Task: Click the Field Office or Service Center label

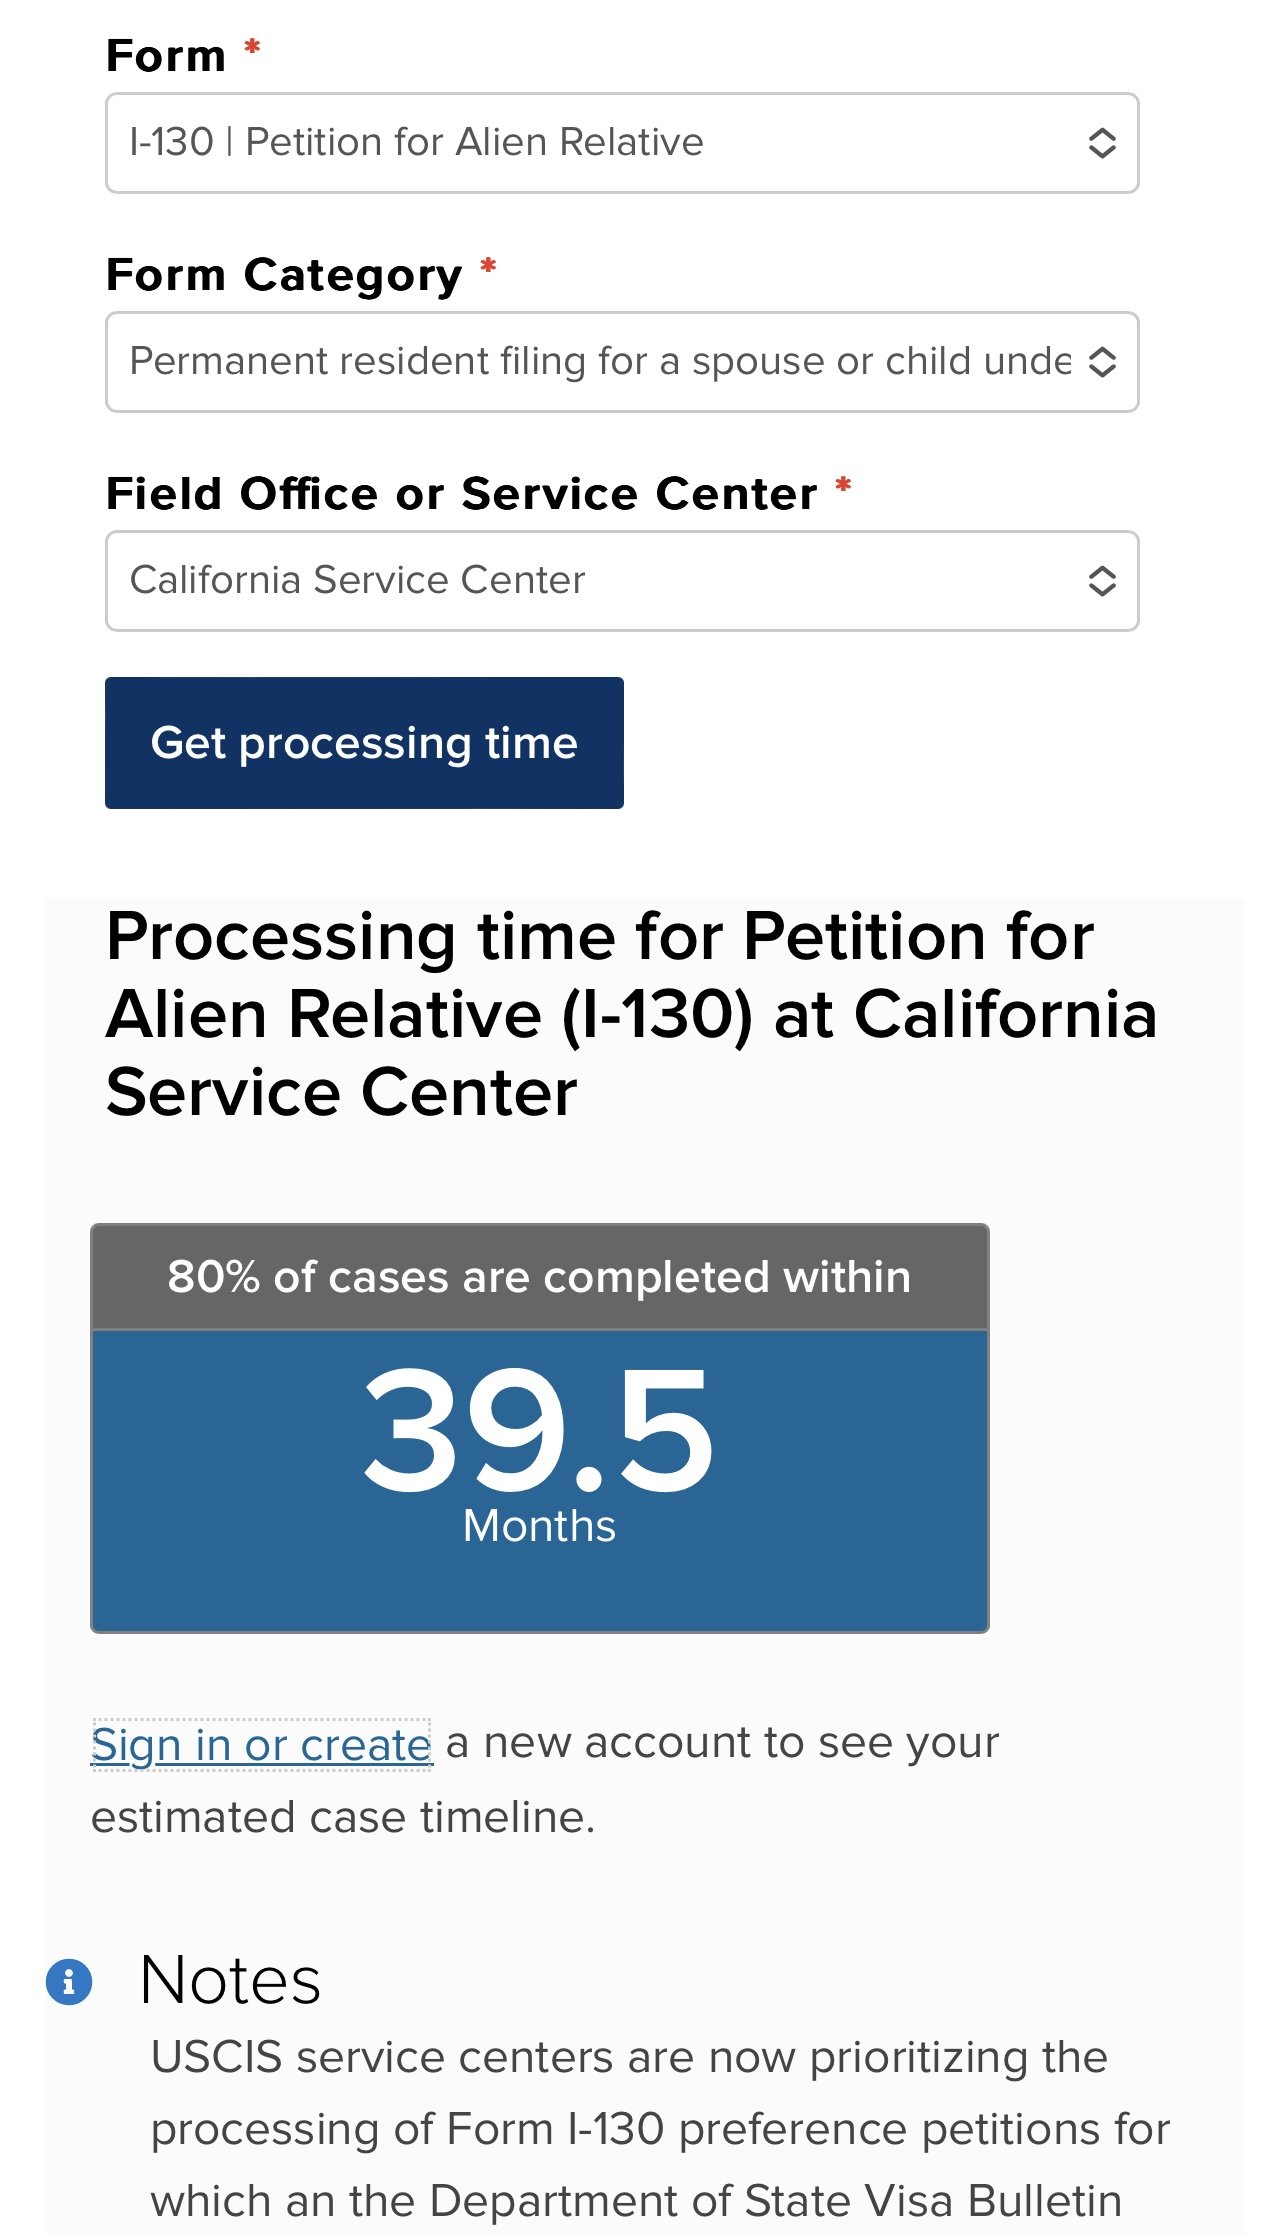Action: [461, 494]
